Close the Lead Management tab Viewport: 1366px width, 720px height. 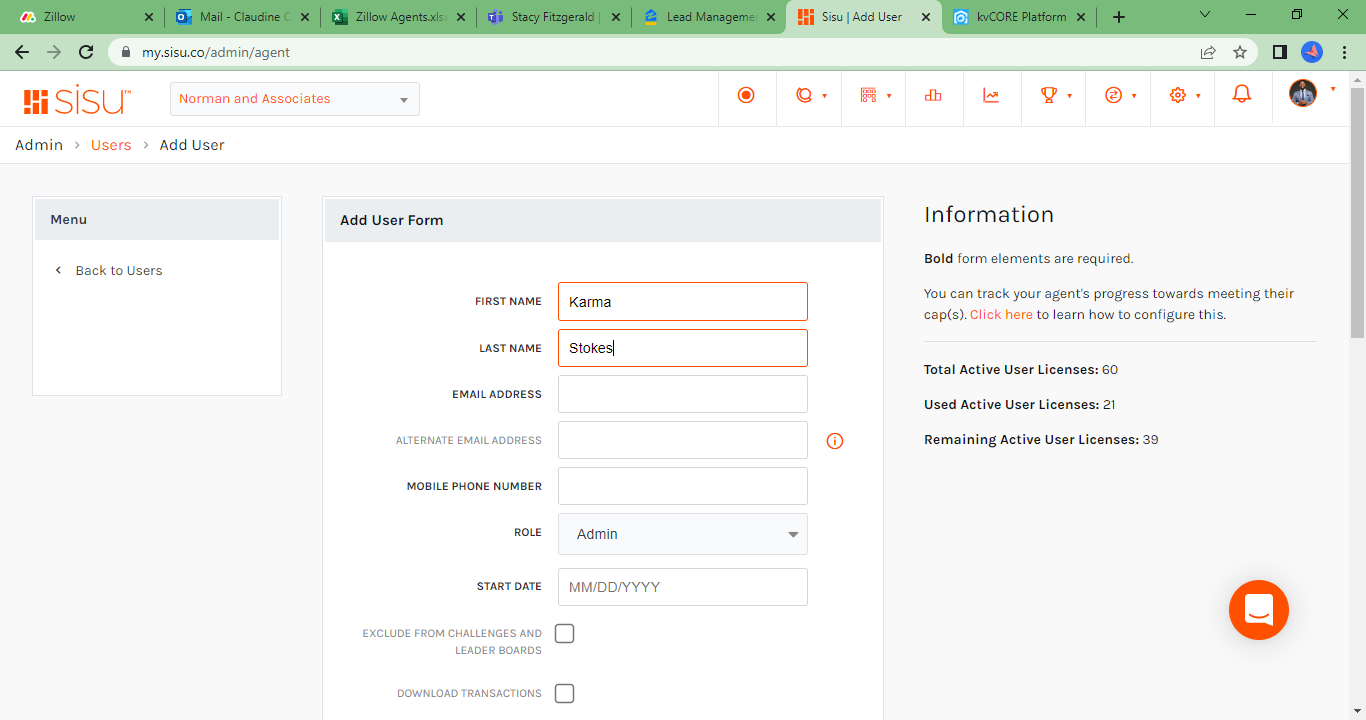(x=769, y=17)
